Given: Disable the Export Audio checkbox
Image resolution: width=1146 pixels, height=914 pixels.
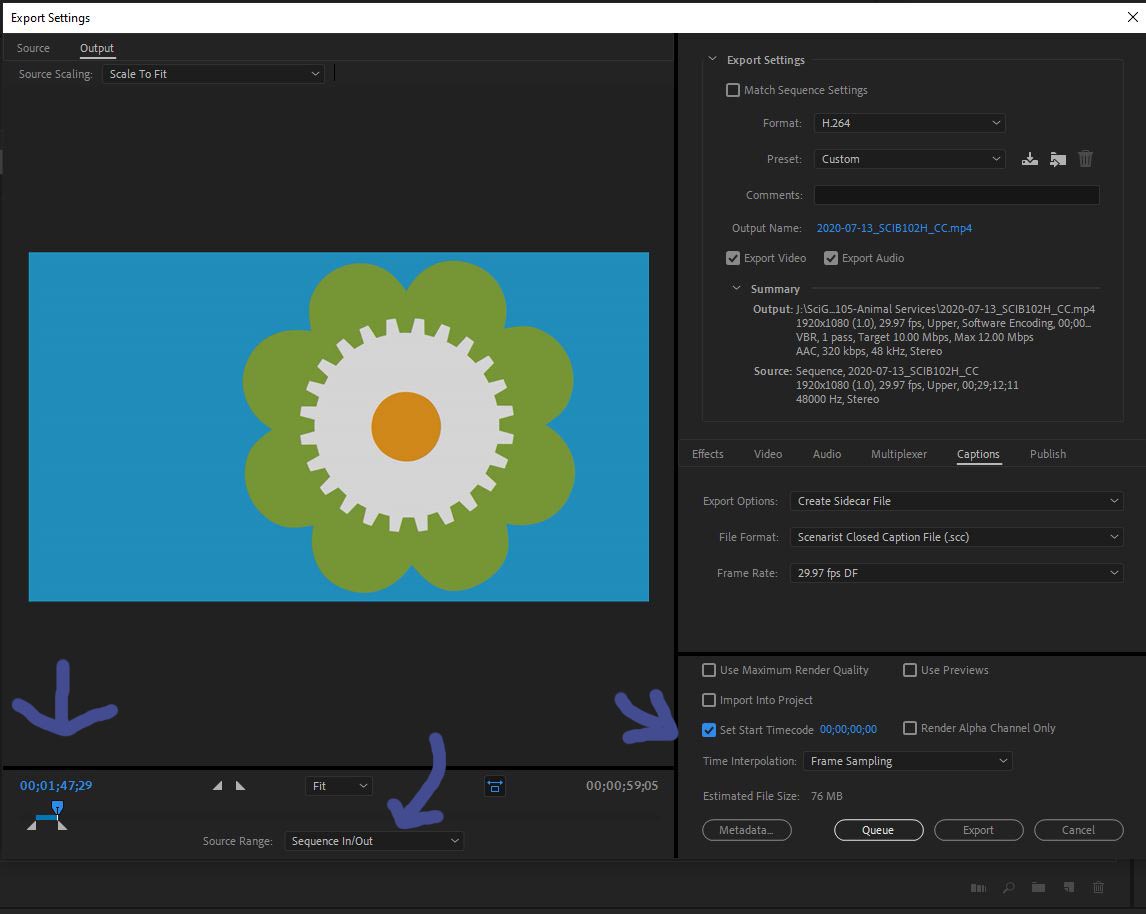Looking at the screenshot, I should click(x=831, y=258).
